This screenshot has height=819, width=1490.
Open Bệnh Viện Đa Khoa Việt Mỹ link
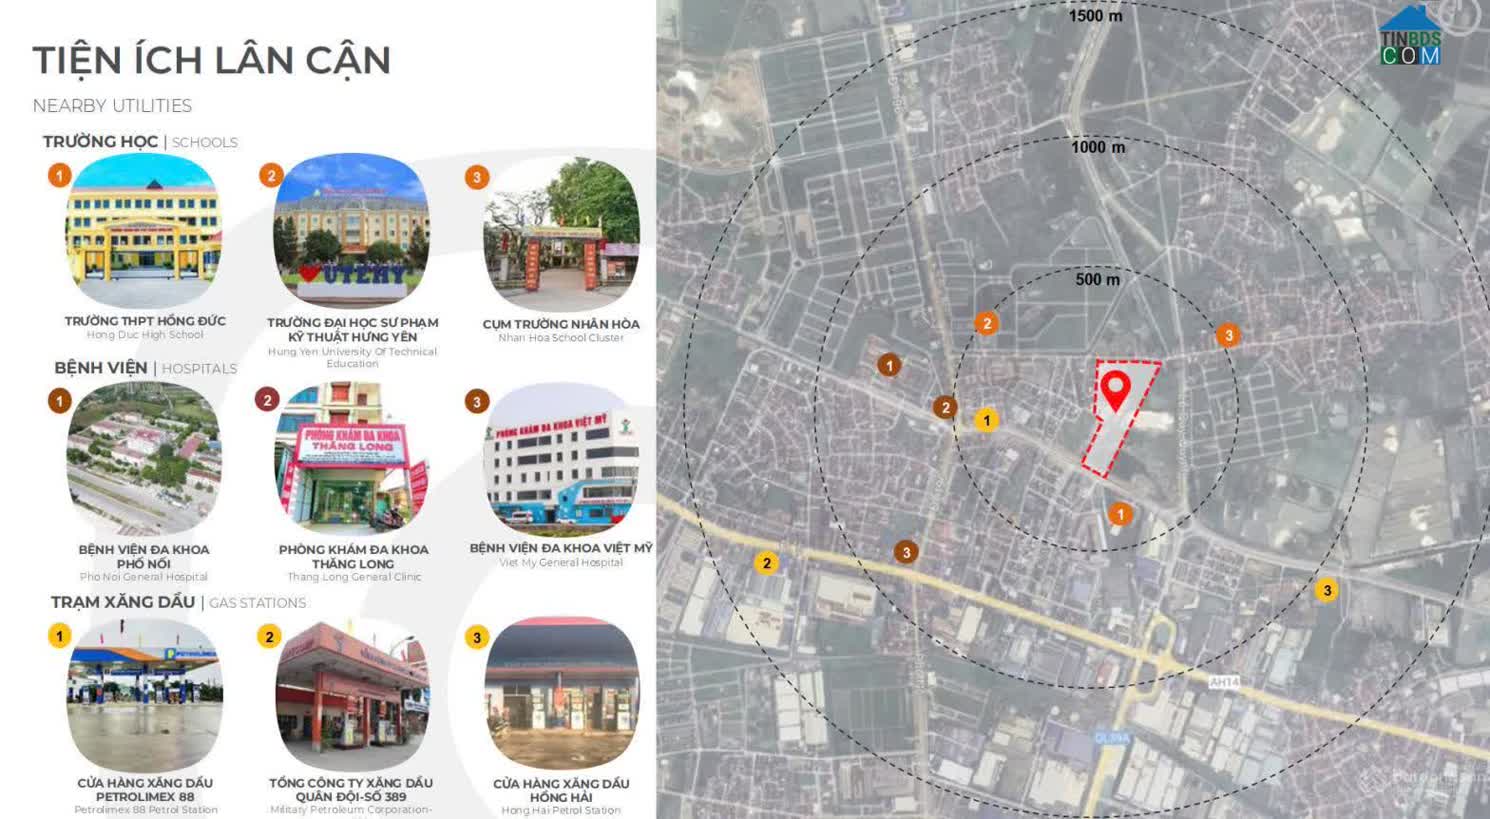pos(561,547)
